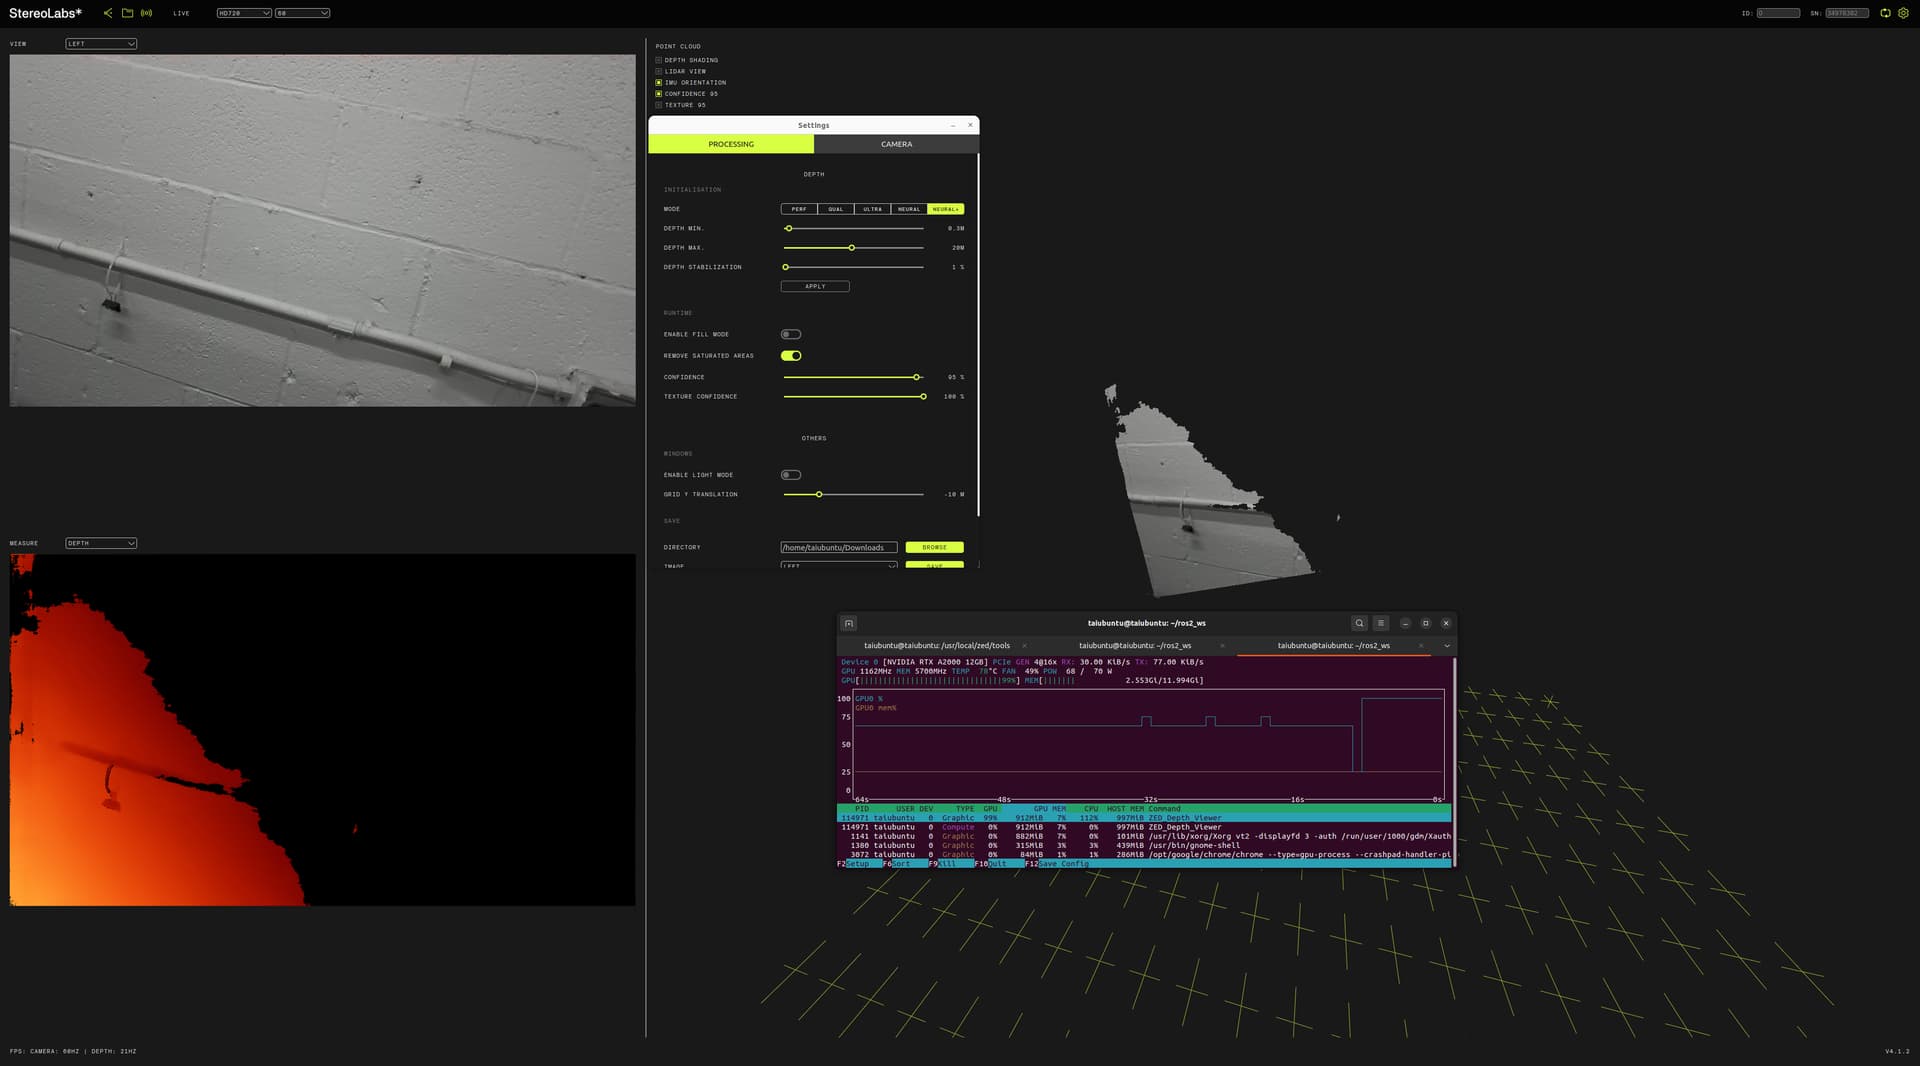Viewport: 1920px width, 1066px height.
Task: Click F2 Setup in nvtop footer
Action: click(853, 864)
